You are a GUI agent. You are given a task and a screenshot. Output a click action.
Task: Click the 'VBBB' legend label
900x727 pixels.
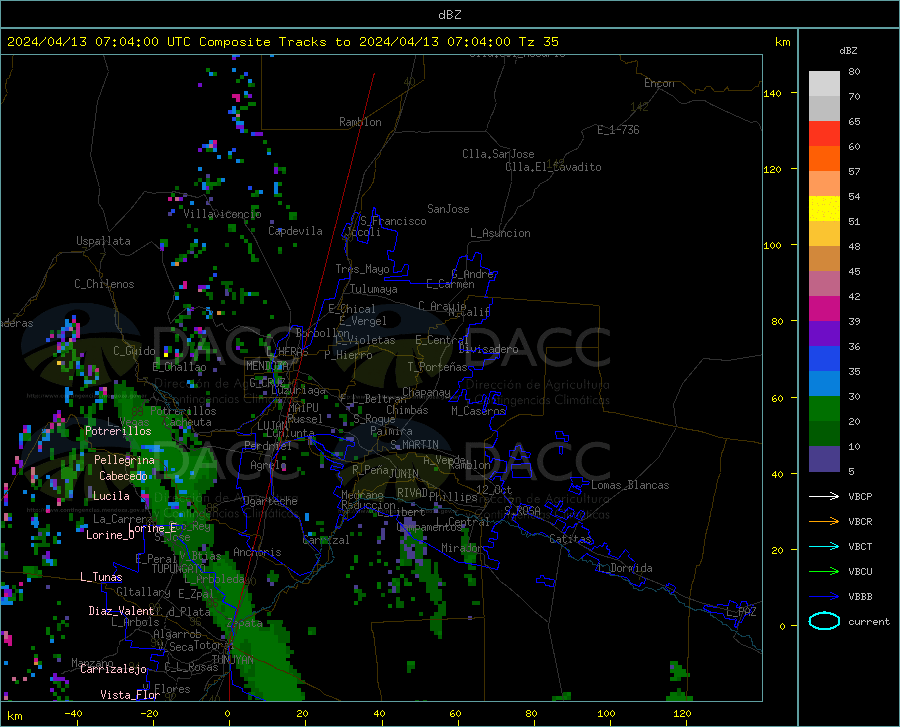[x=860, y=596]
